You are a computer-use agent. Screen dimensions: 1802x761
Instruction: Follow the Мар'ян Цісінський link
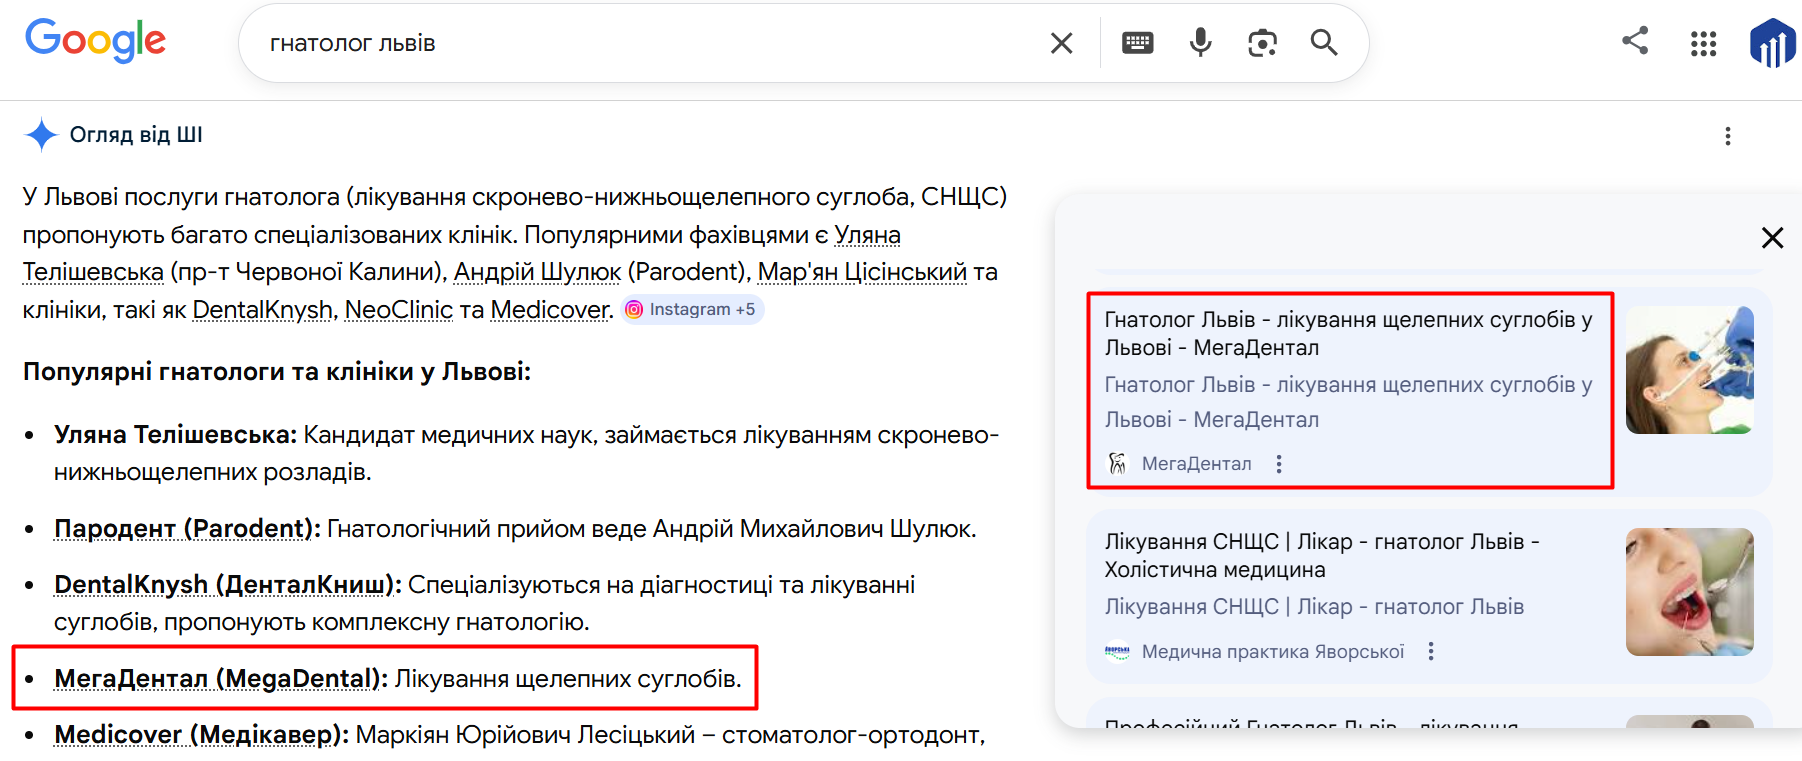862,272
